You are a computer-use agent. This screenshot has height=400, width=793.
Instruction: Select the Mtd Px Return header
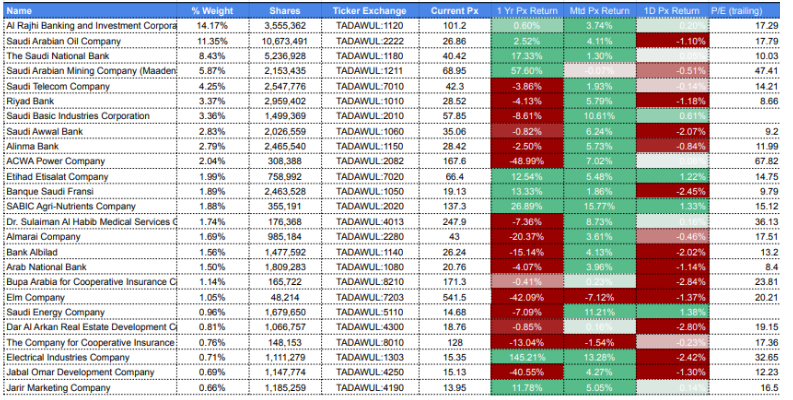coord(599,11)
